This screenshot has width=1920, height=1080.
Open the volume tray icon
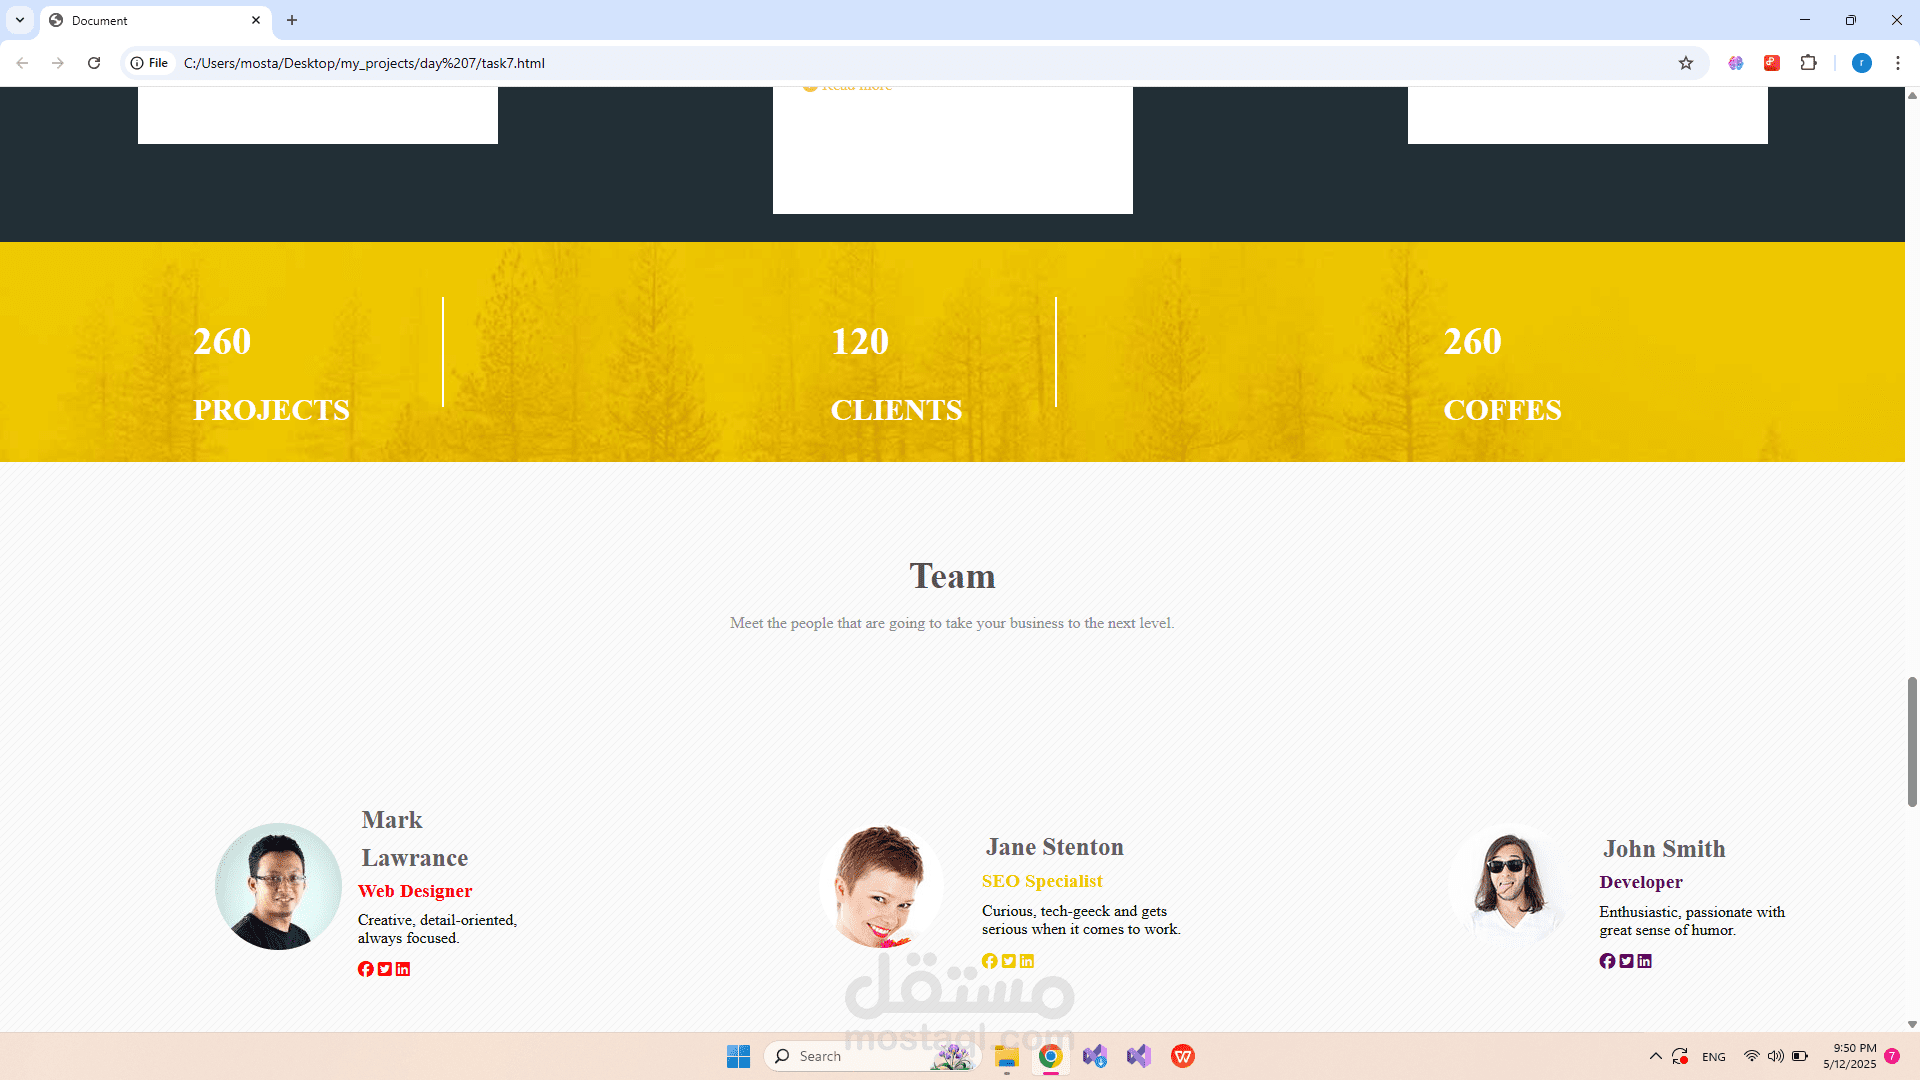coord(1775,1056)
